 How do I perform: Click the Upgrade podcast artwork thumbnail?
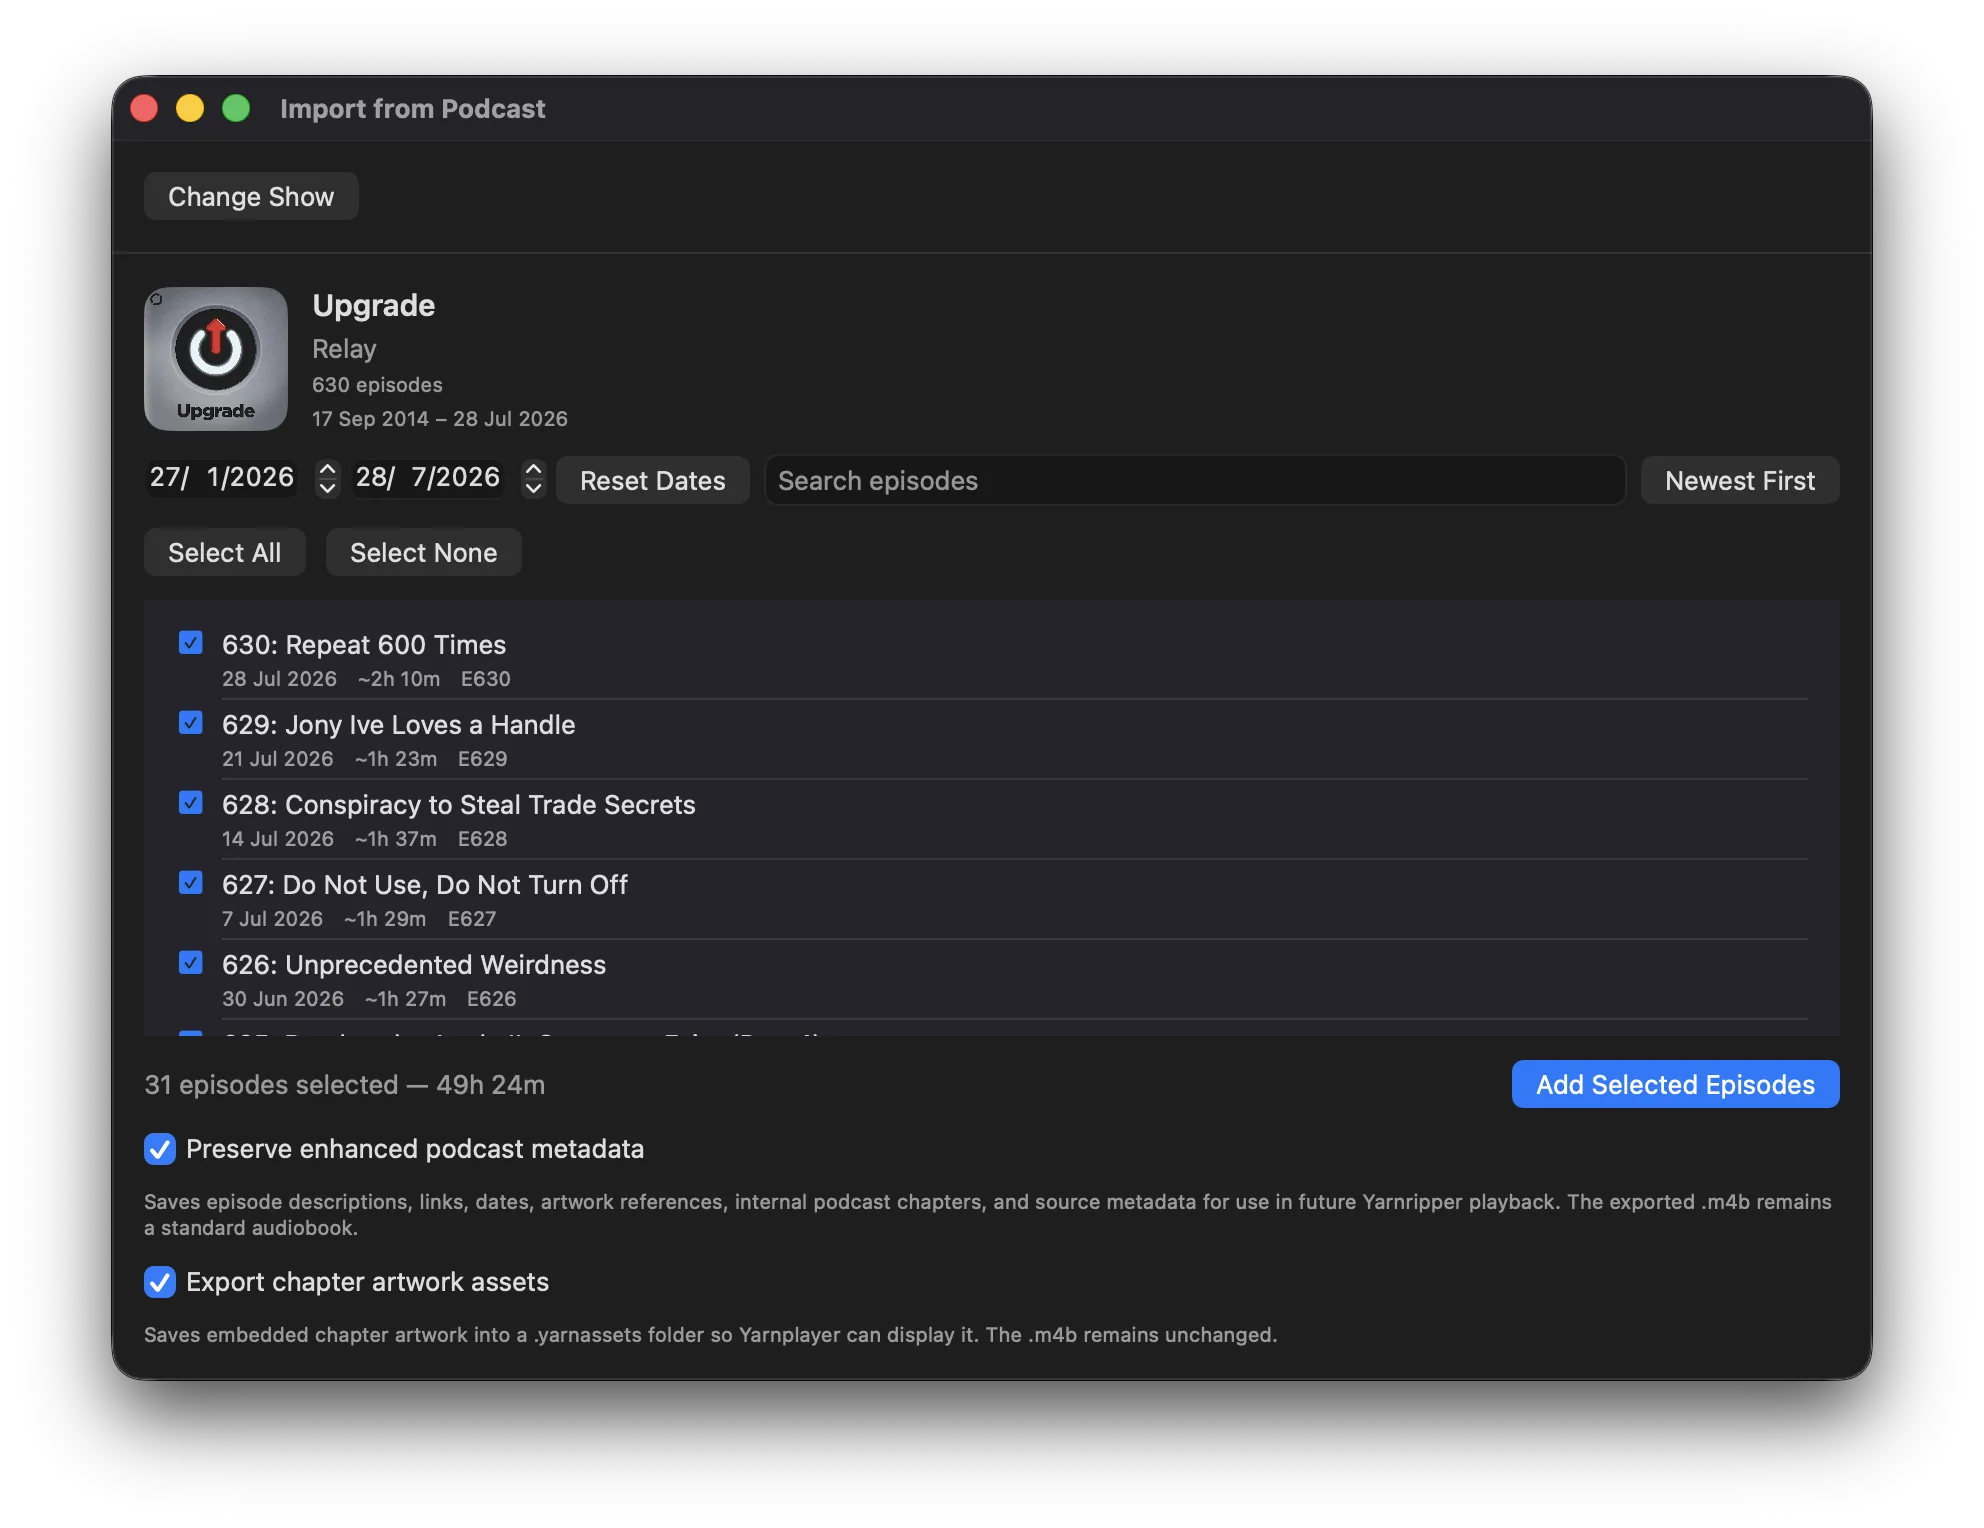coord(216,359)
